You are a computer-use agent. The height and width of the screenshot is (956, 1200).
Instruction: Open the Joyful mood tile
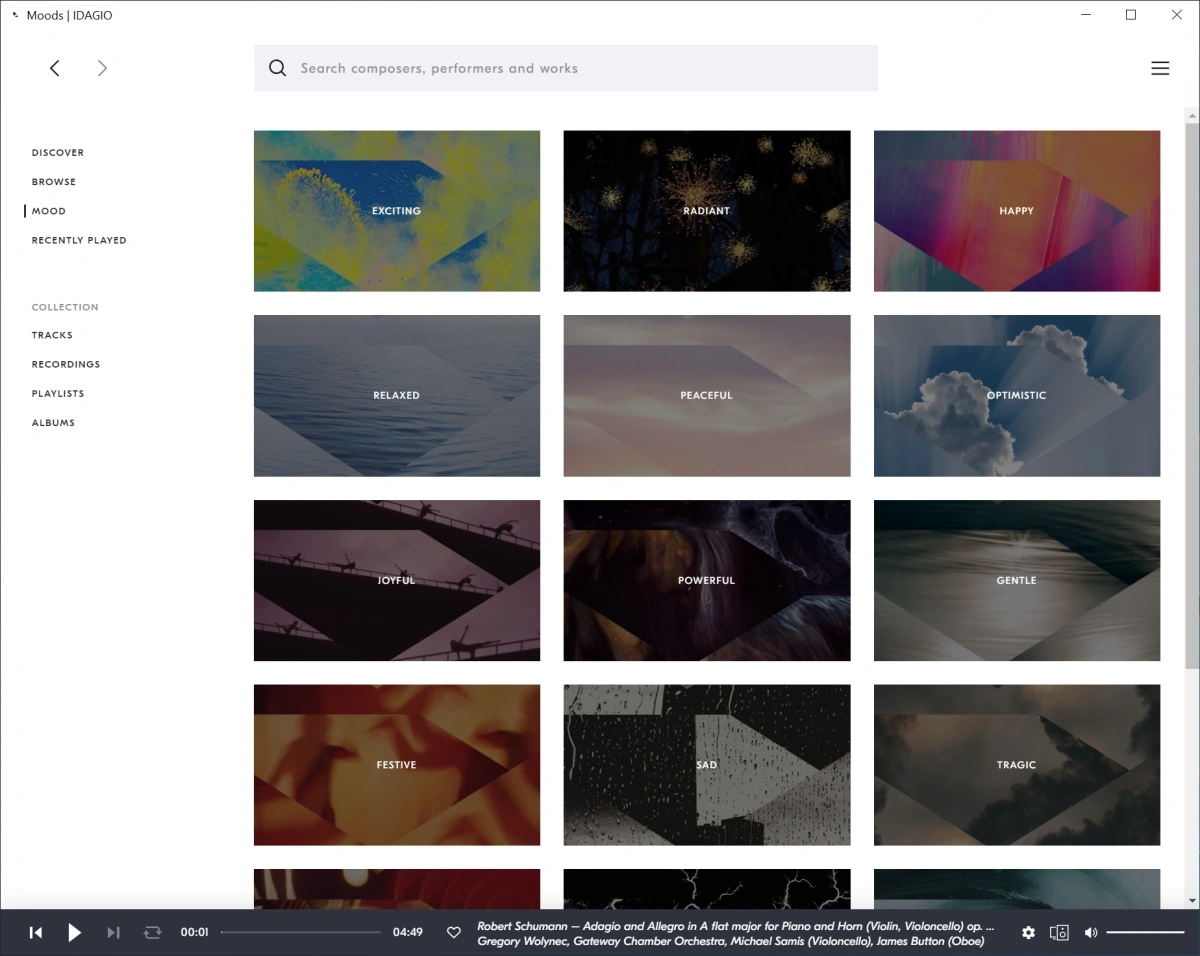click(397, 581)
